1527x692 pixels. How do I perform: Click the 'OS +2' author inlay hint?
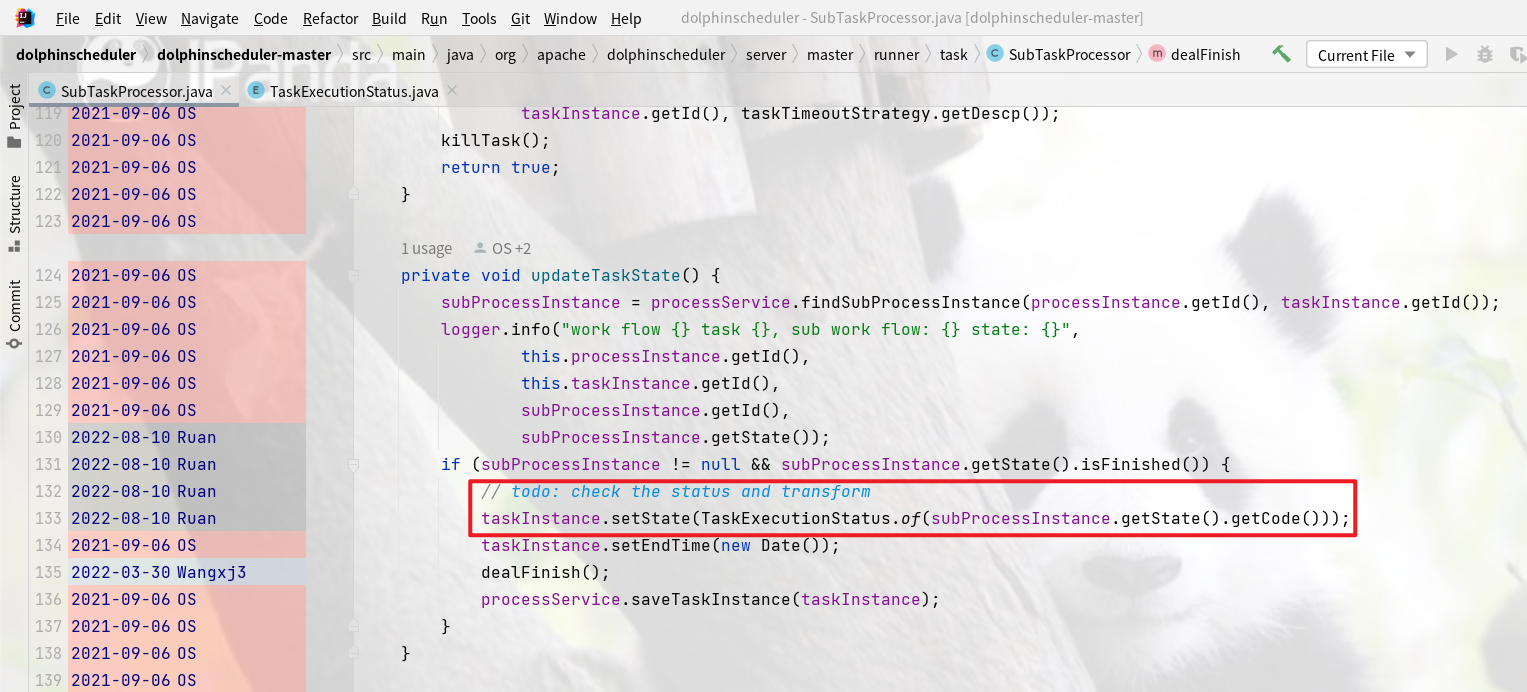502,248
